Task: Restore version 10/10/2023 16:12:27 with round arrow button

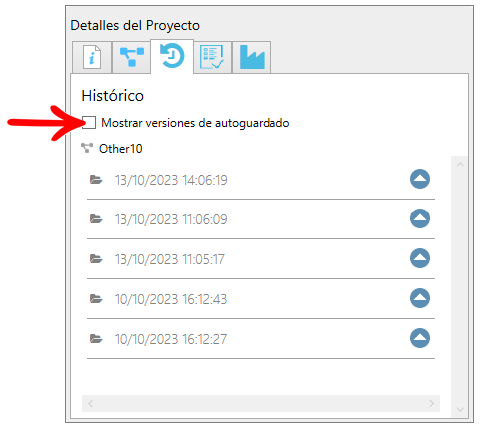Action: pos(420,338)
